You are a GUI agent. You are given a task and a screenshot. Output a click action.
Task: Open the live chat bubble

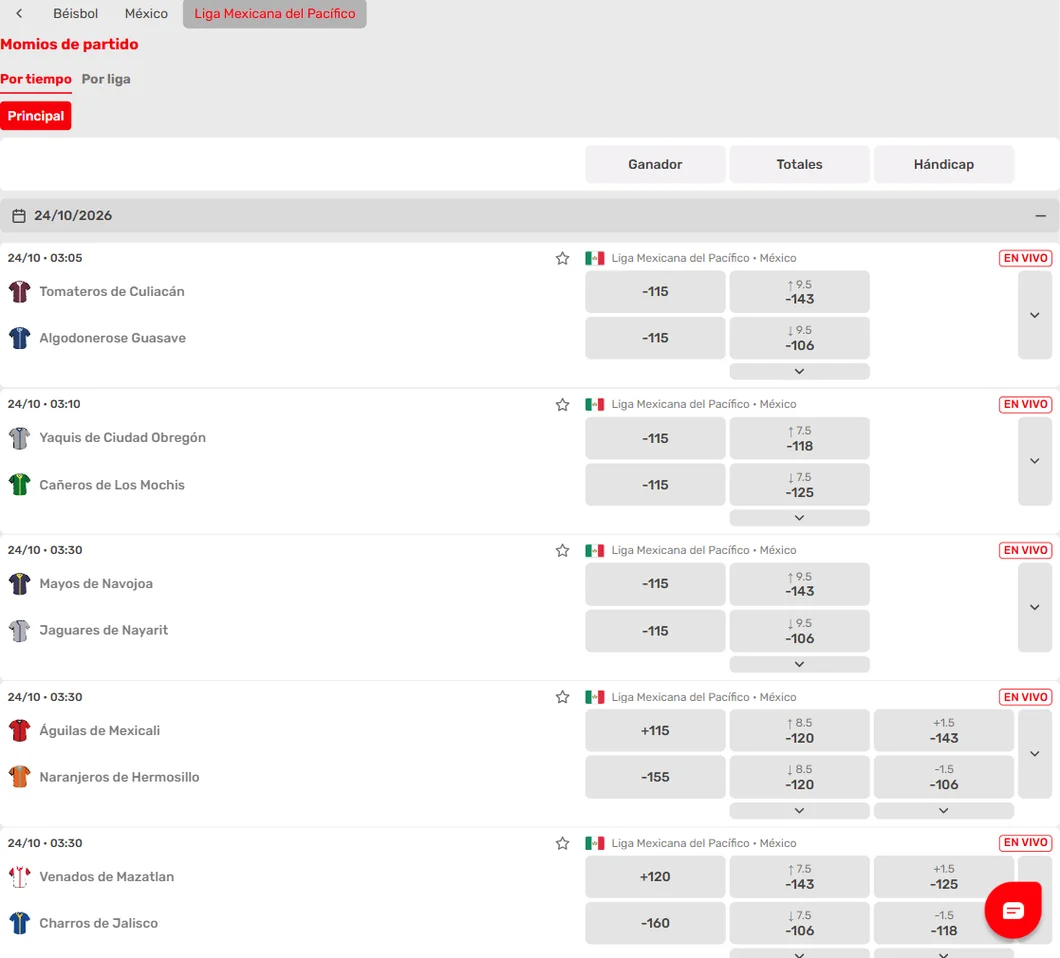click(1013, 910)
